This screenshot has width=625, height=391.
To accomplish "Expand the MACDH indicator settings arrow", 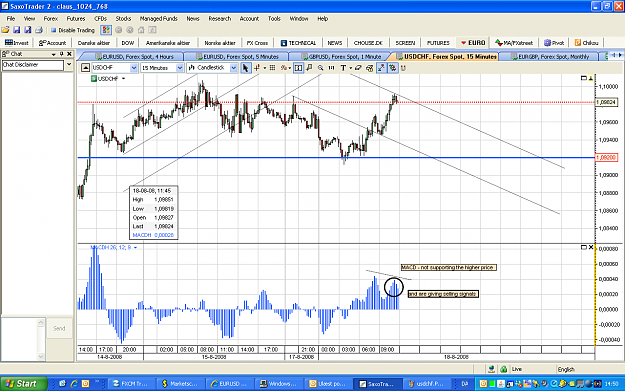I will pyautogui.click(x=136, y=248).
